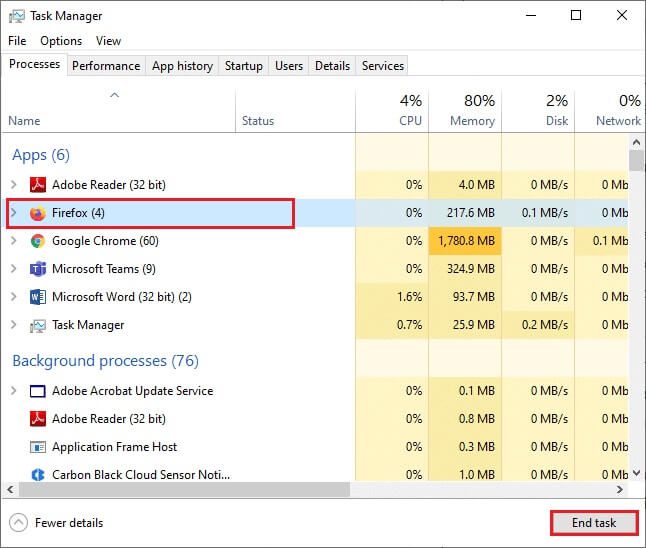Click the Google Chrome icon

[x=38, y=241]
